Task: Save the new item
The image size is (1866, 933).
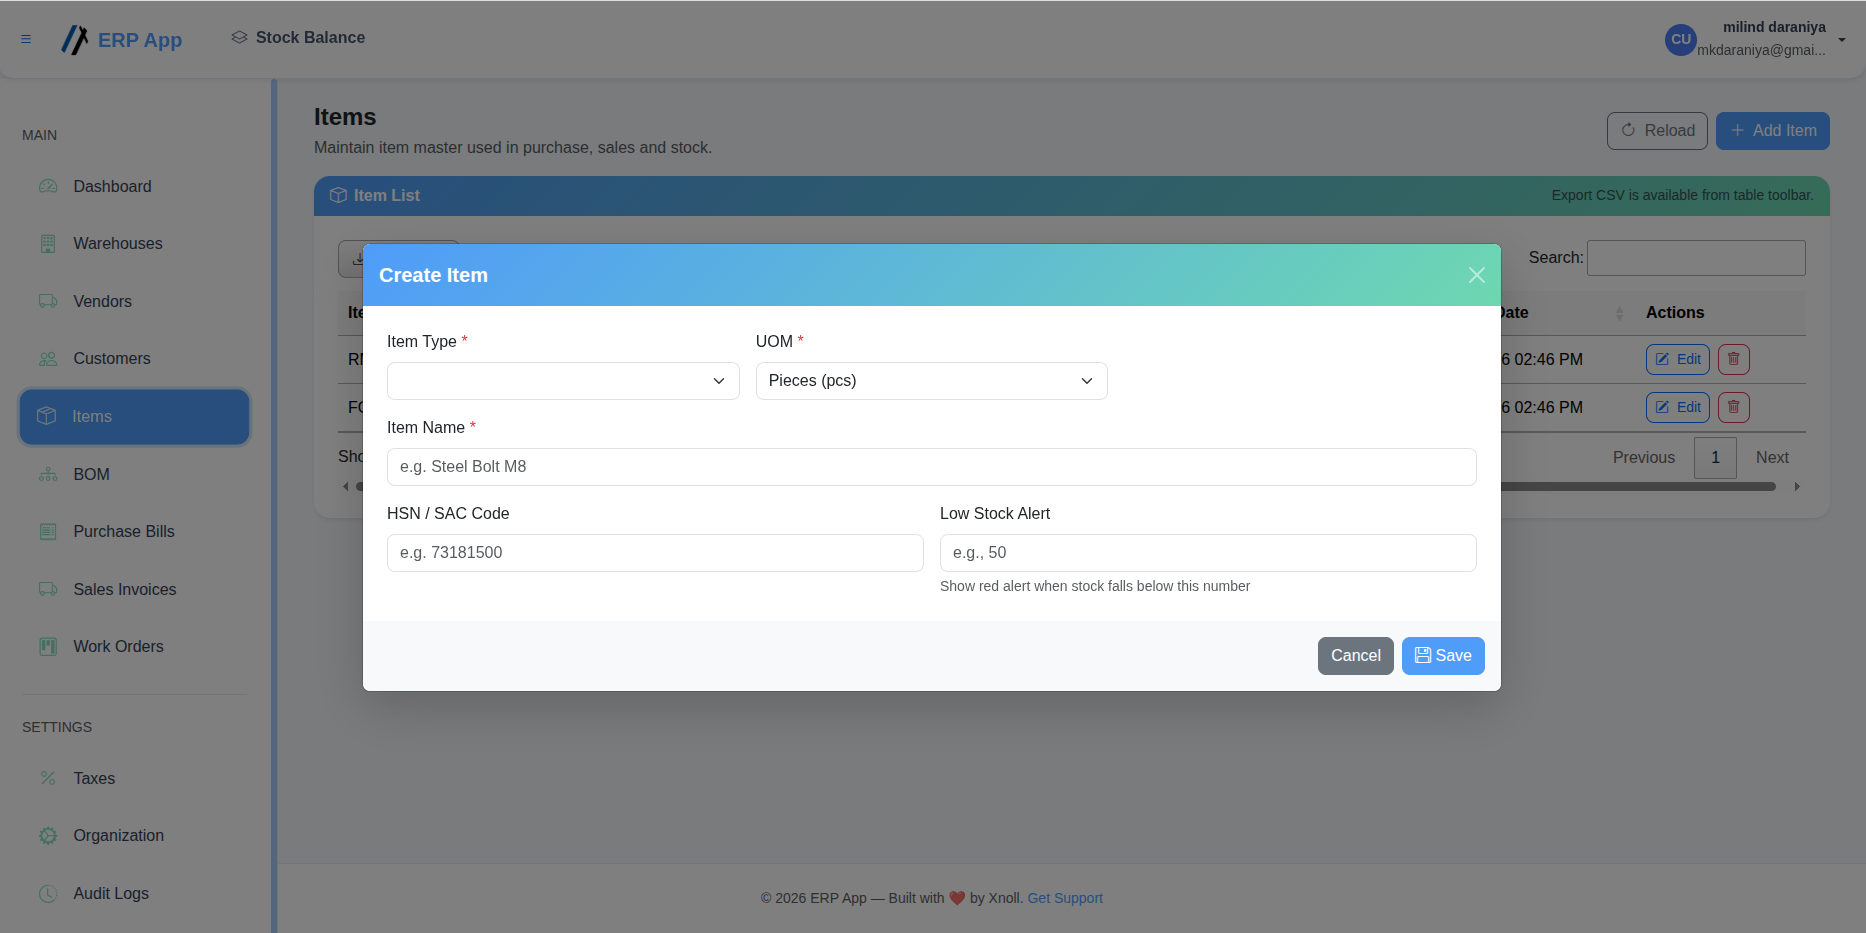Action: (x=1443, y=656)
